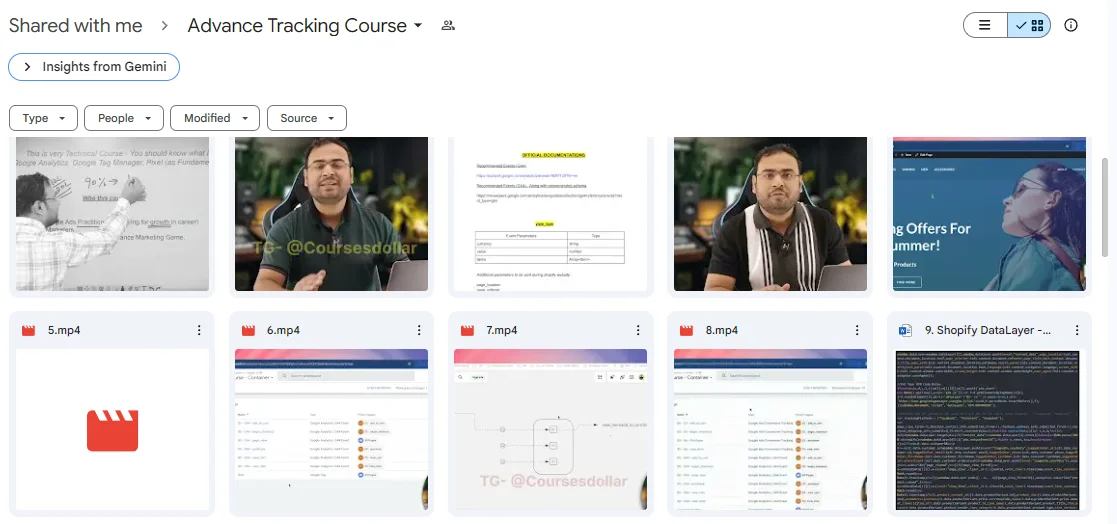Viewport: 1117px width, 524px height.
Task: Open more options for 5.mp4
Action: click(198, 331)
